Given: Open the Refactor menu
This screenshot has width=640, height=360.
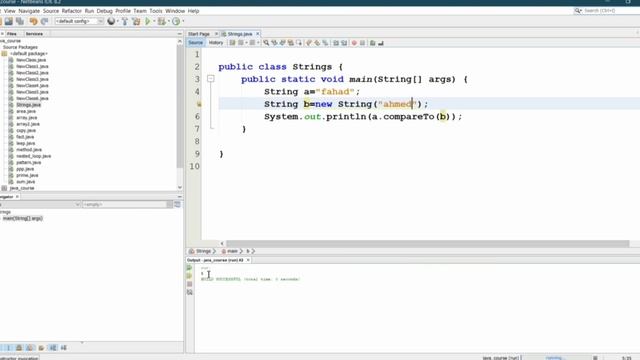Looking at the screenshot, I should [71, 11].
